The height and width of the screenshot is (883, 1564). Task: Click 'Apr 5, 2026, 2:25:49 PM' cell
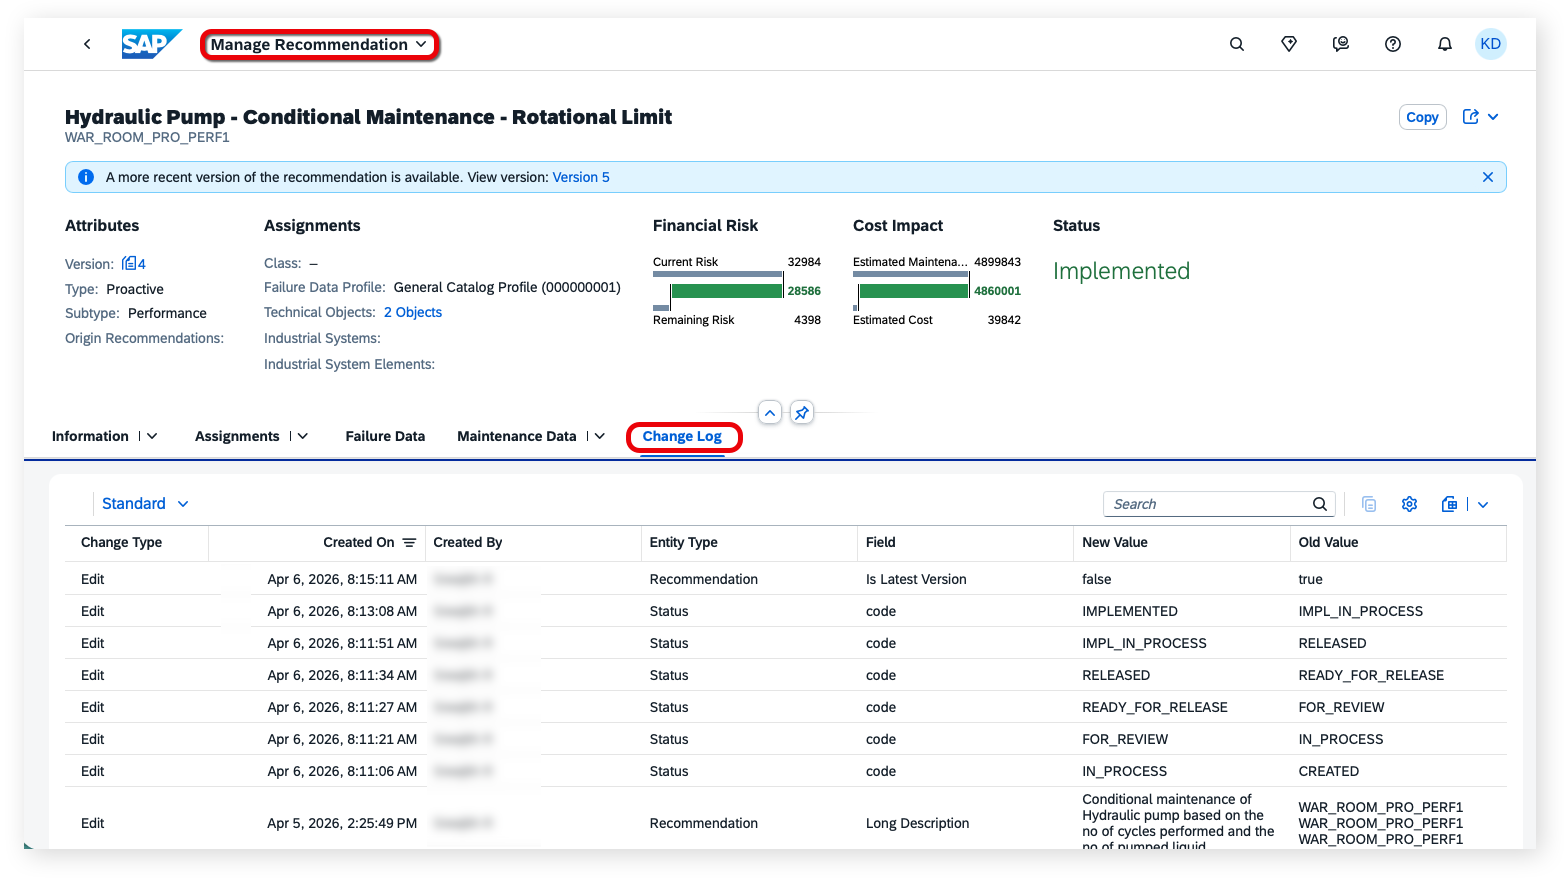342,823
